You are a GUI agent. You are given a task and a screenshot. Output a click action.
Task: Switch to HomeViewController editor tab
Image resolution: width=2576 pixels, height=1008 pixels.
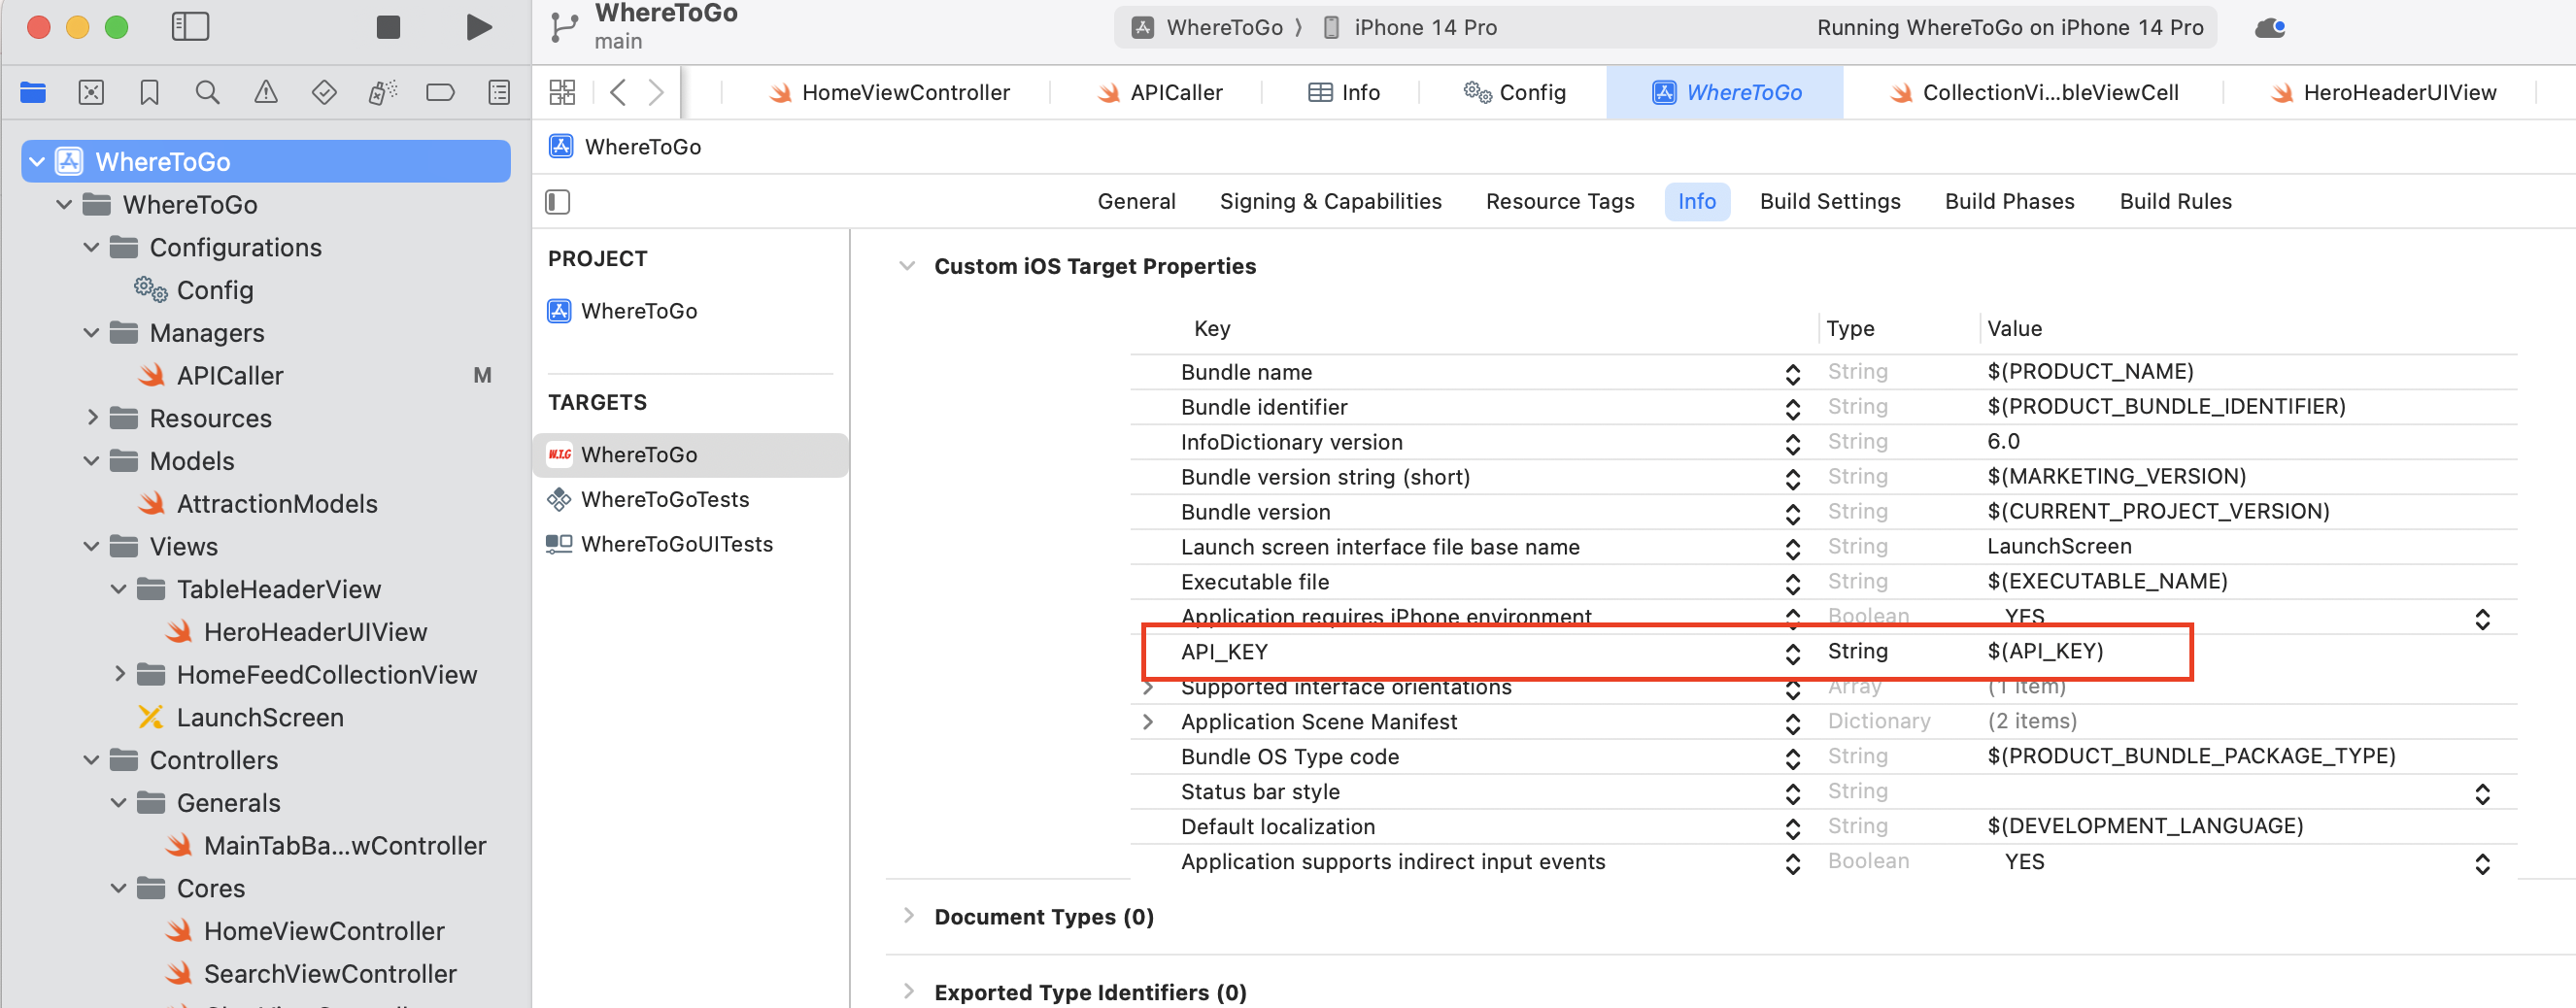pos(889,93)
